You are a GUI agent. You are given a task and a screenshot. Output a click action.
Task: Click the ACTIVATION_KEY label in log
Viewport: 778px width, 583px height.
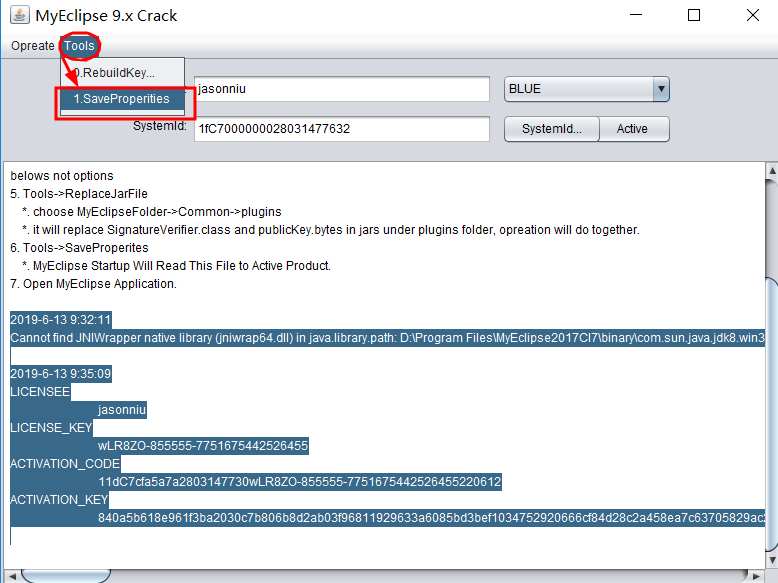[x=59, y=500]
